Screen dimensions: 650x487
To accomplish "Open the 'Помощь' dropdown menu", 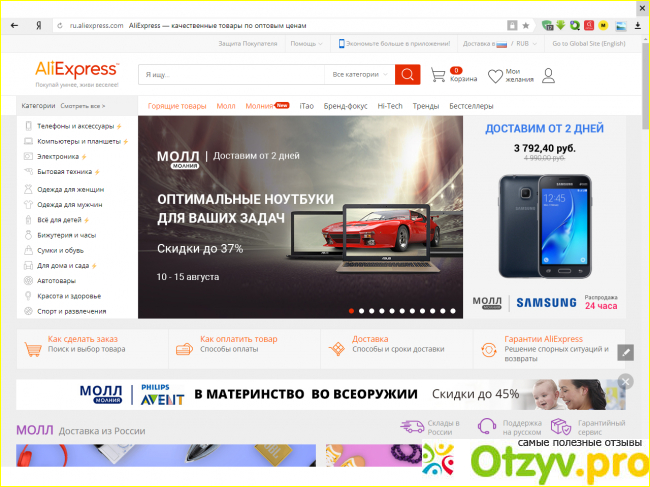I will click(x=308, y=44).
